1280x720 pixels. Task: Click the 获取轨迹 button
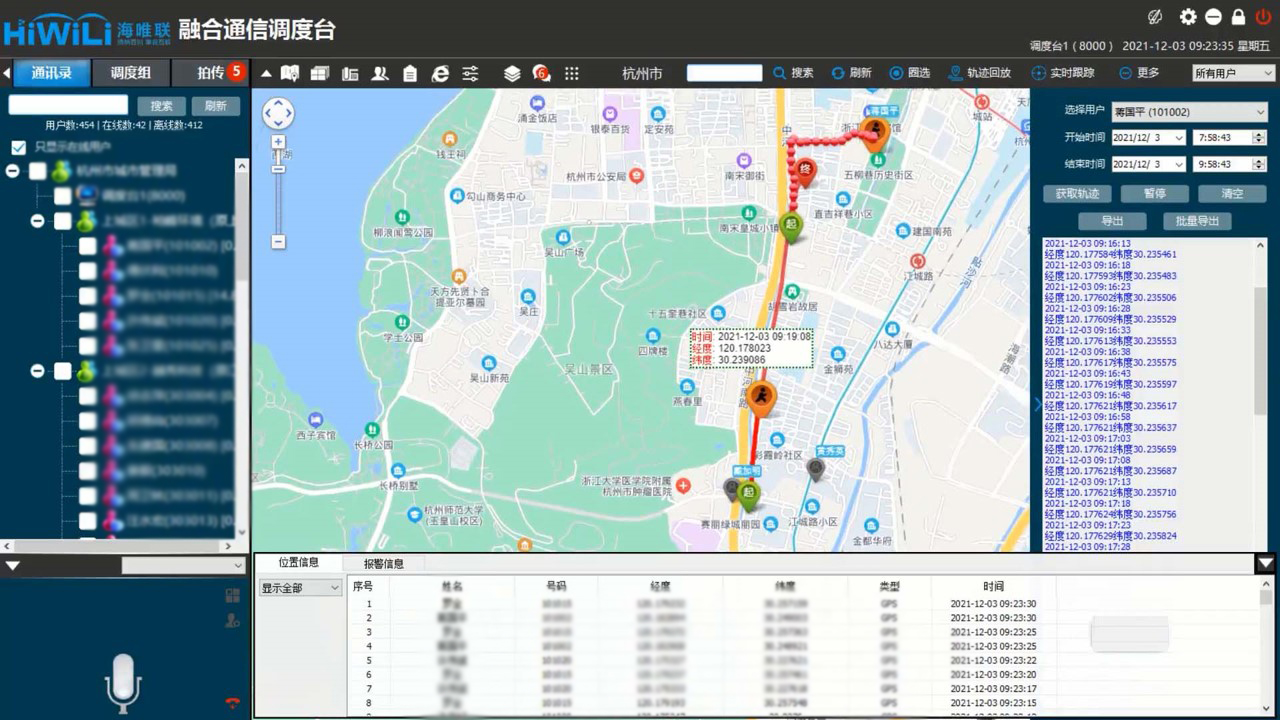coord(1076,194)
